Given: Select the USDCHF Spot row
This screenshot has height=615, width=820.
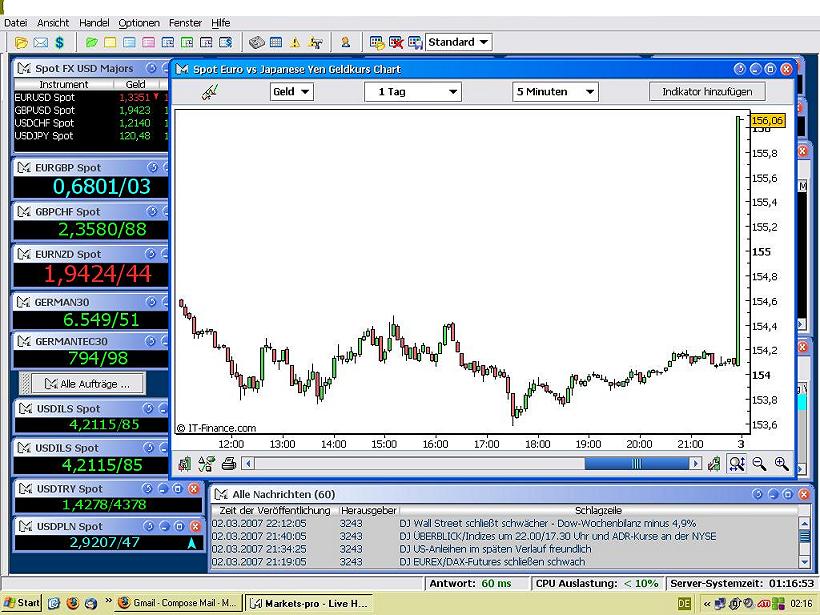Looking at the screenshot, I should (x=91, y=123).
